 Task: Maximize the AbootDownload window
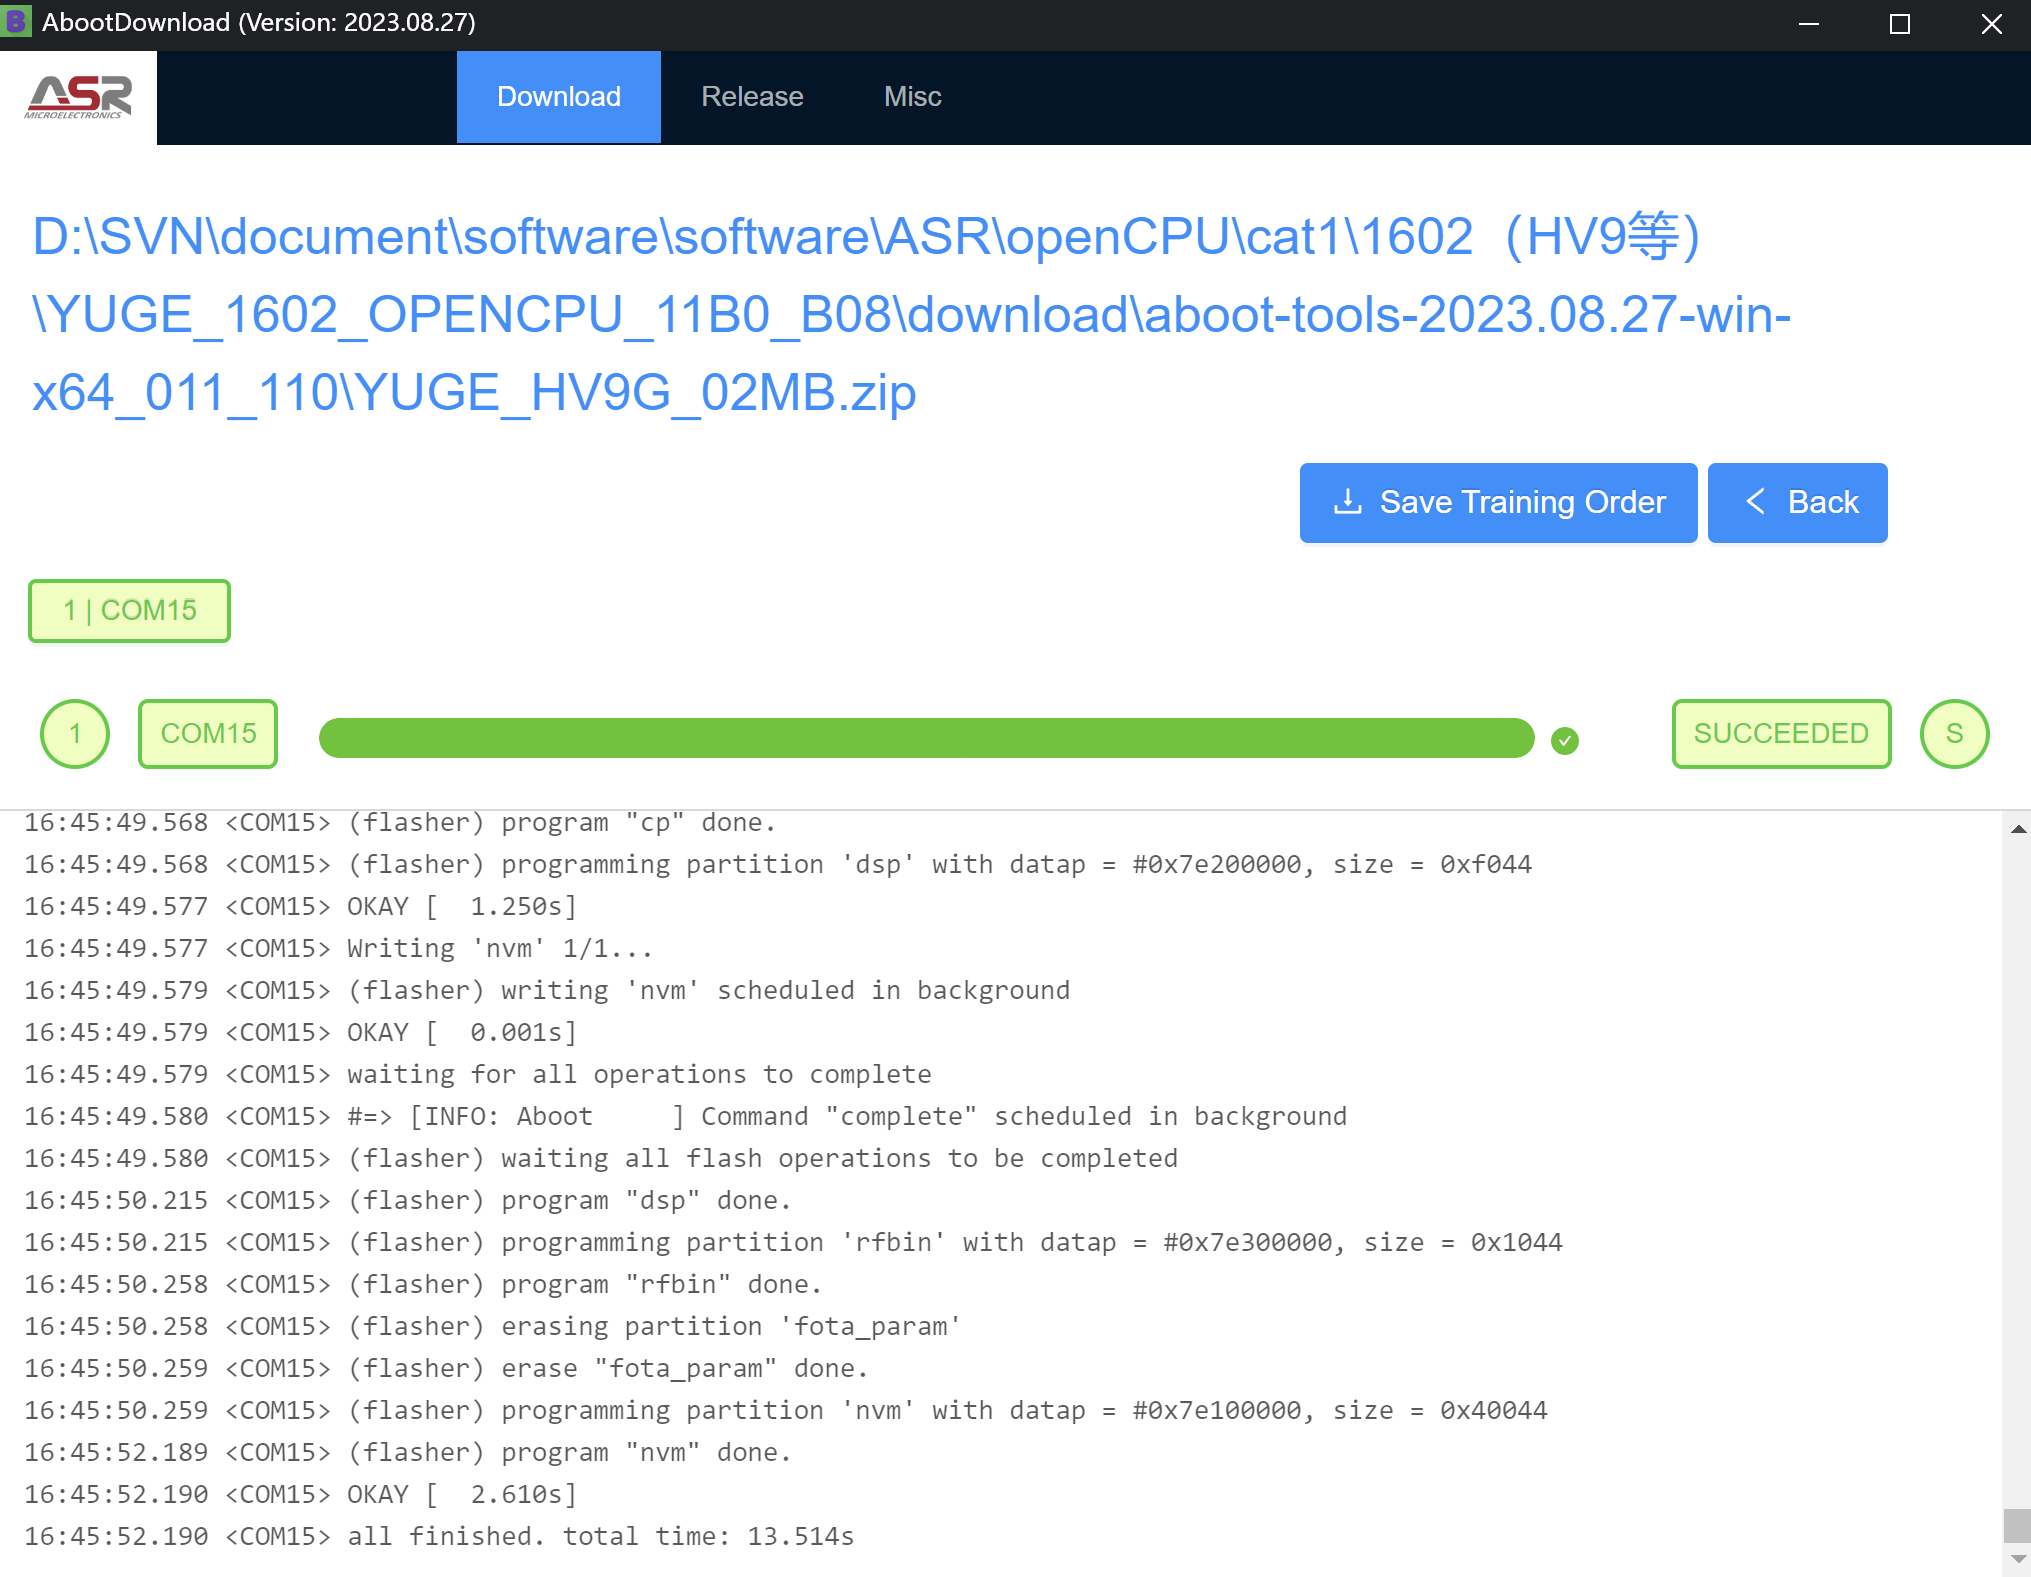click(x=1900, y=24)
